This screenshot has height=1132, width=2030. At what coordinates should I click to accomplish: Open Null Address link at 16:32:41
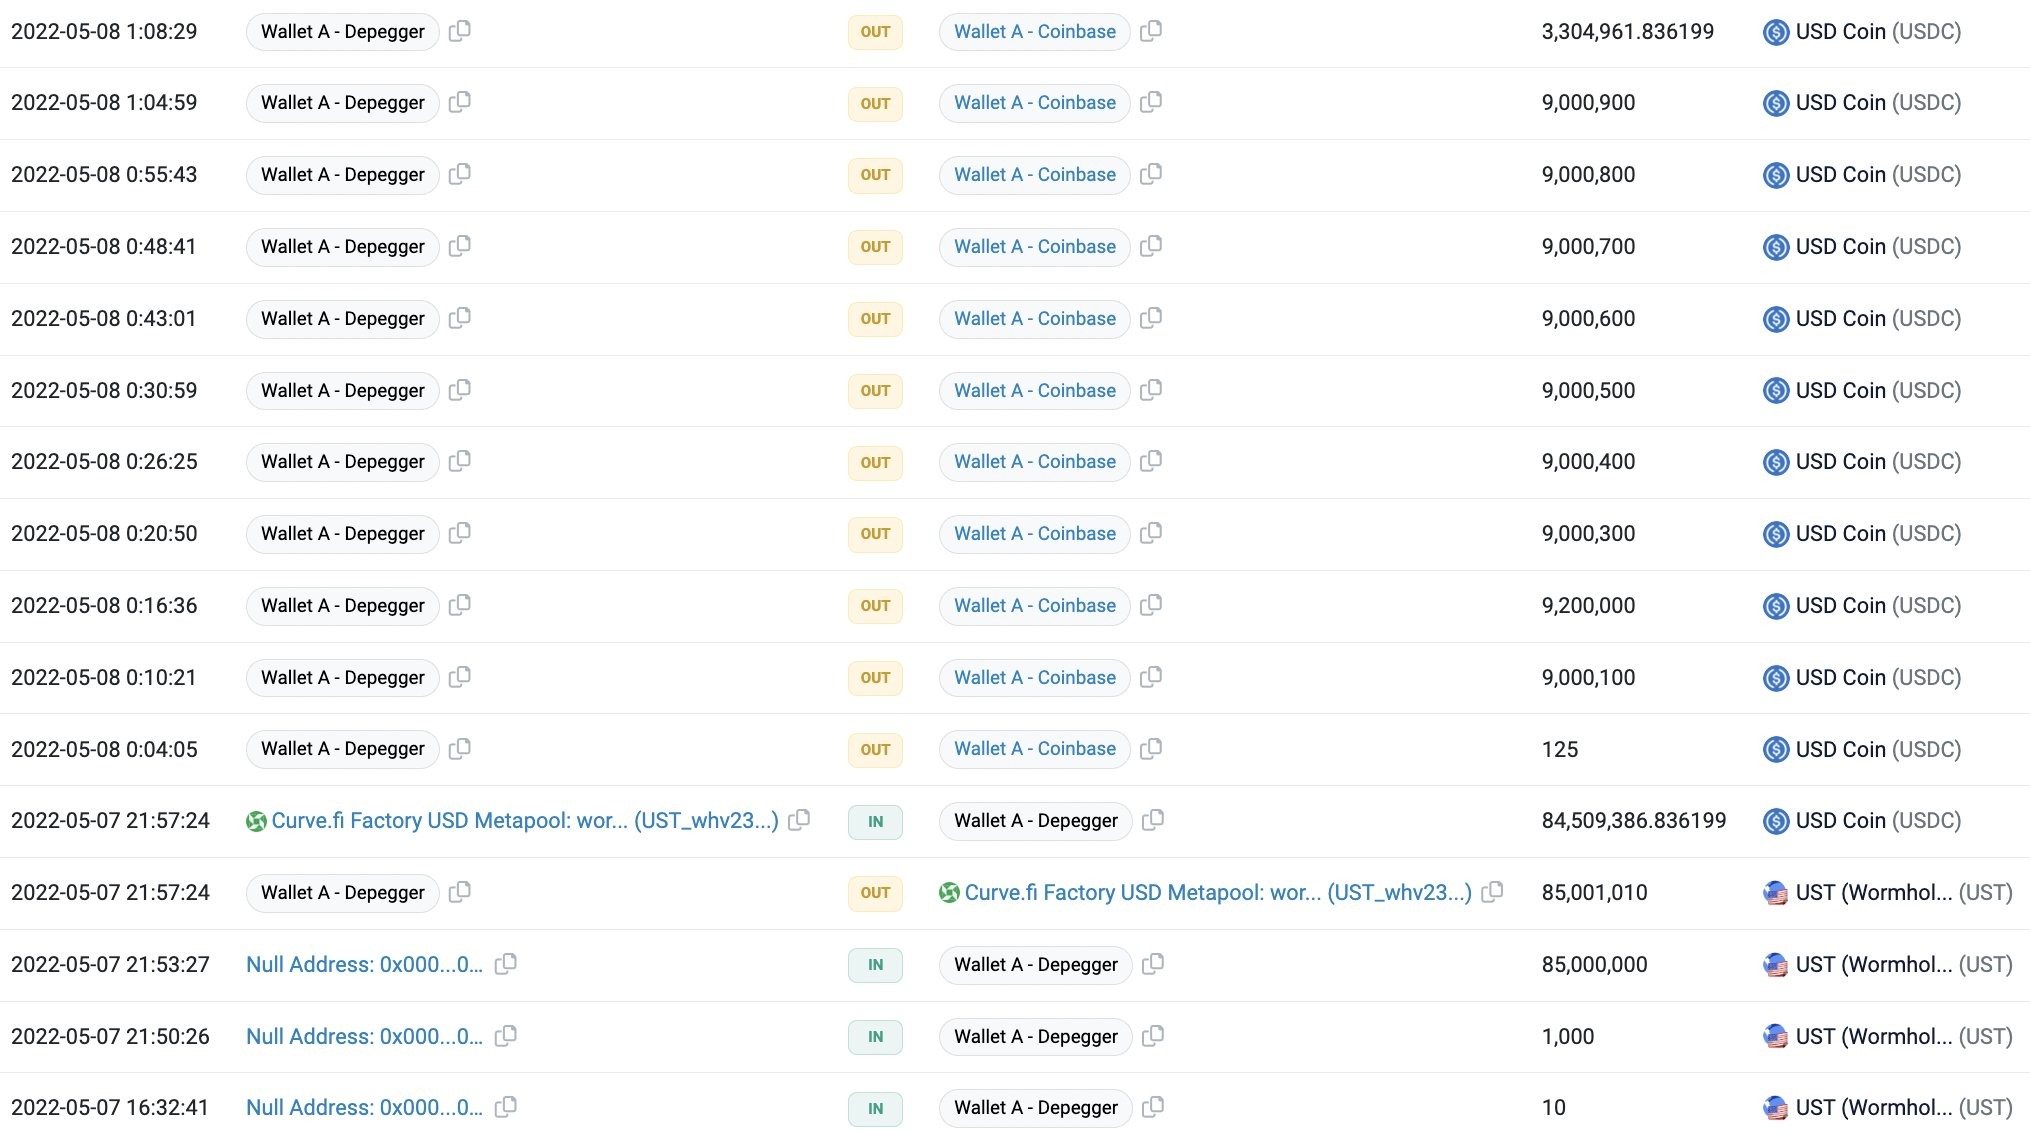364,1107
